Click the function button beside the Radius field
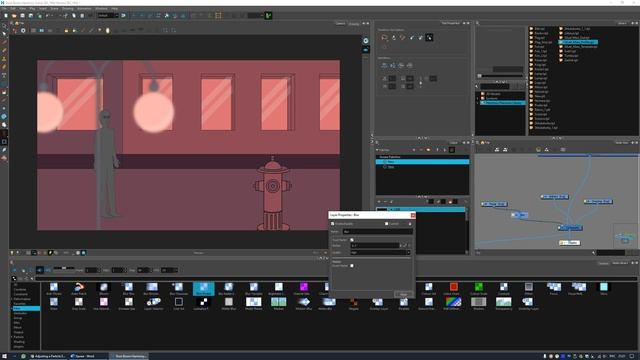Image resolution: width=640 pixels, height=360 pixels. pos(405,245)
